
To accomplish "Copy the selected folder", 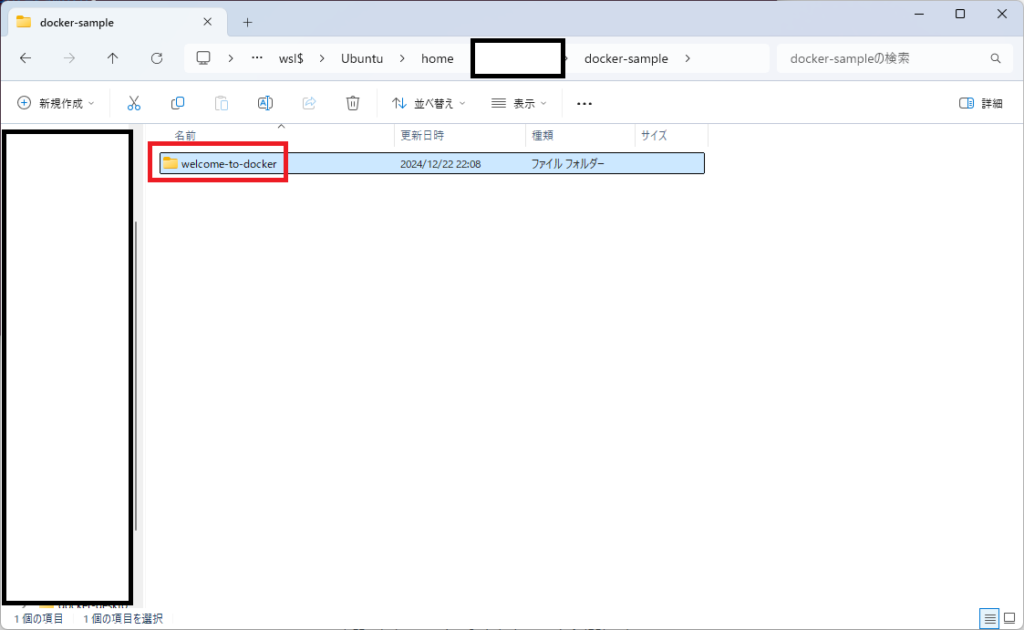I will [178, 103].
